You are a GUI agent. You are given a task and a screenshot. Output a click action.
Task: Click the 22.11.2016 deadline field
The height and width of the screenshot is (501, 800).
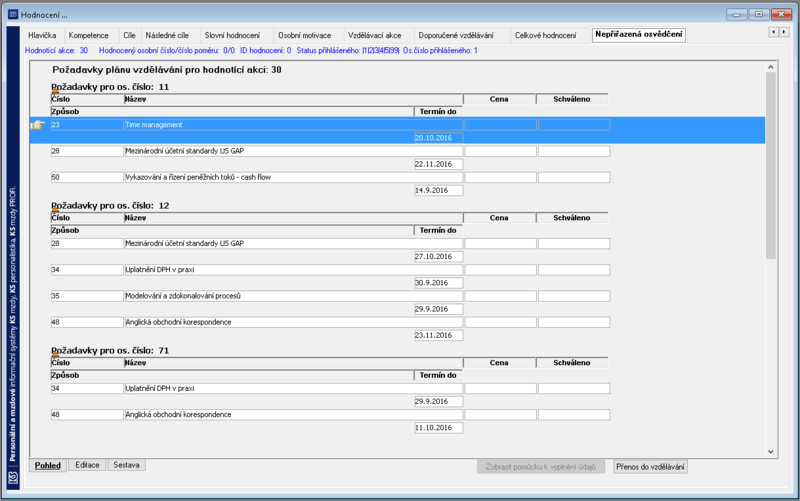(438, 164)
